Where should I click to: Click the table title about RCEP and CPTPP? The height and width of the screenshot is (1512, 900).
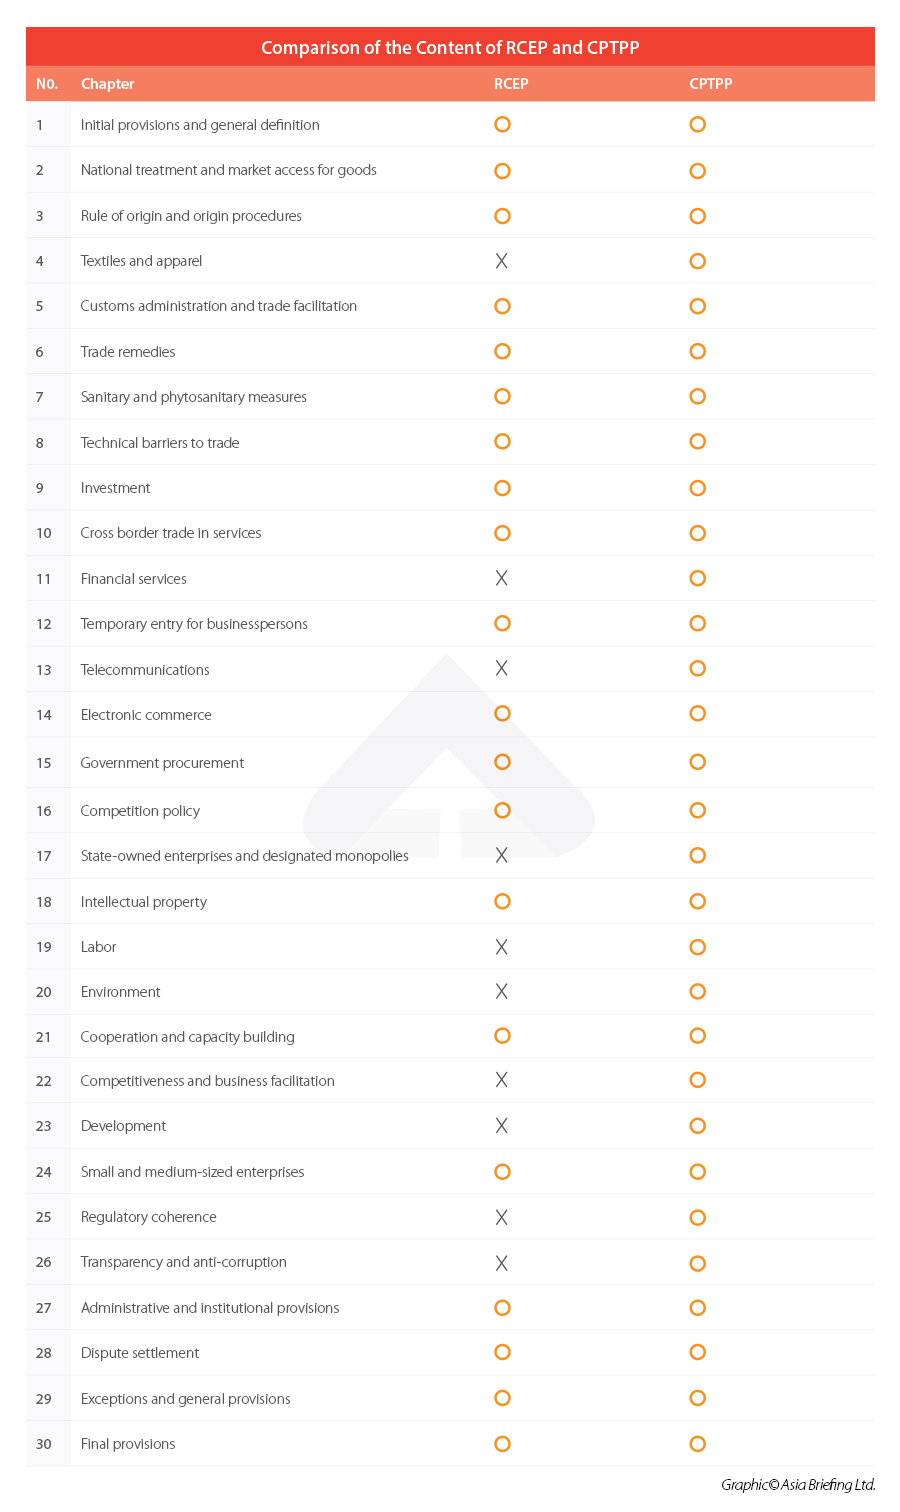pos(450,47)
